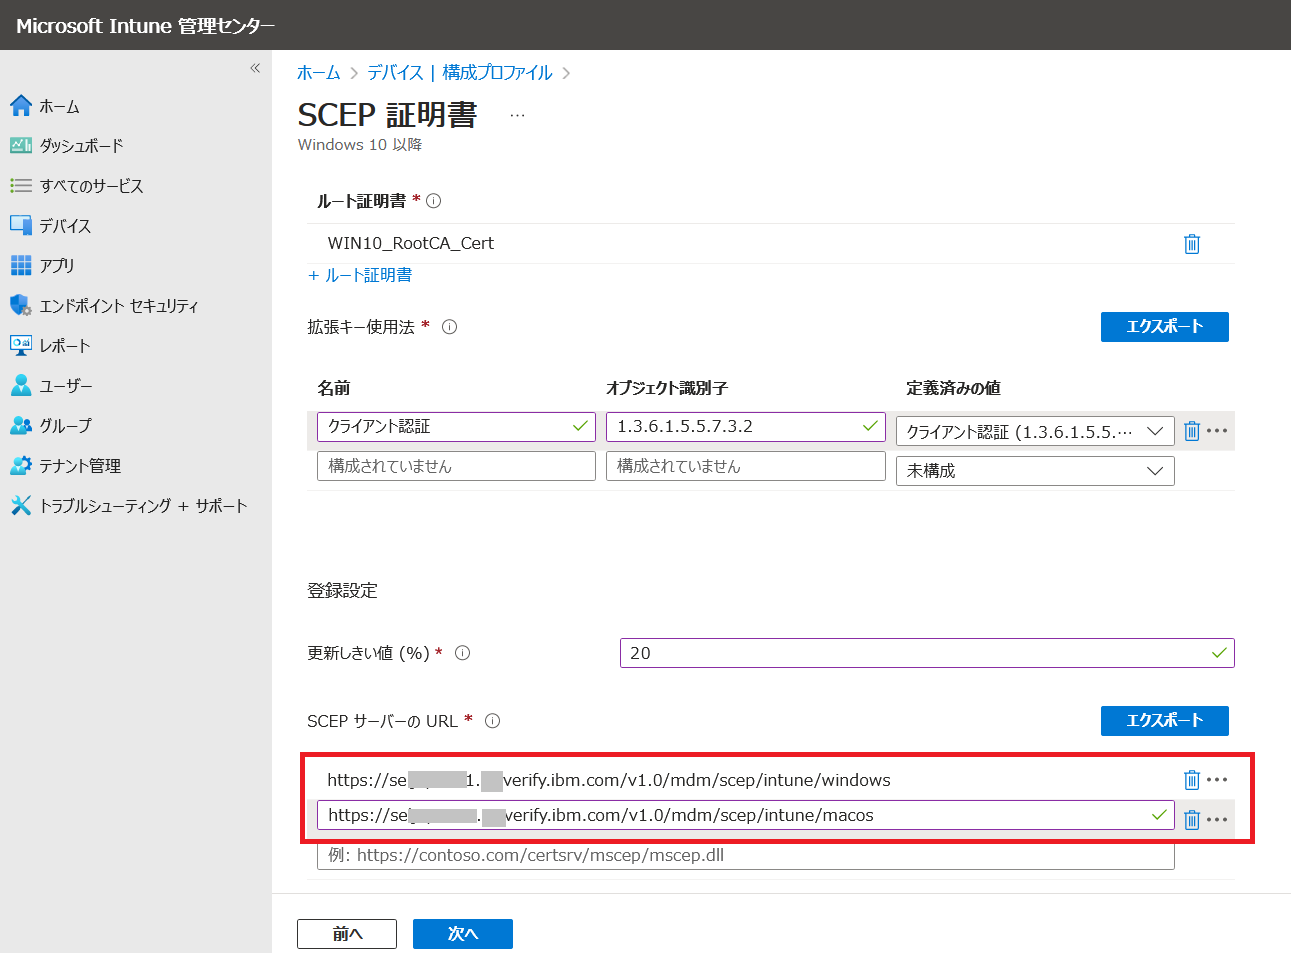1291x953 pixels.
Task: Open more options for クライアント認証 row
Action: 1217,431
